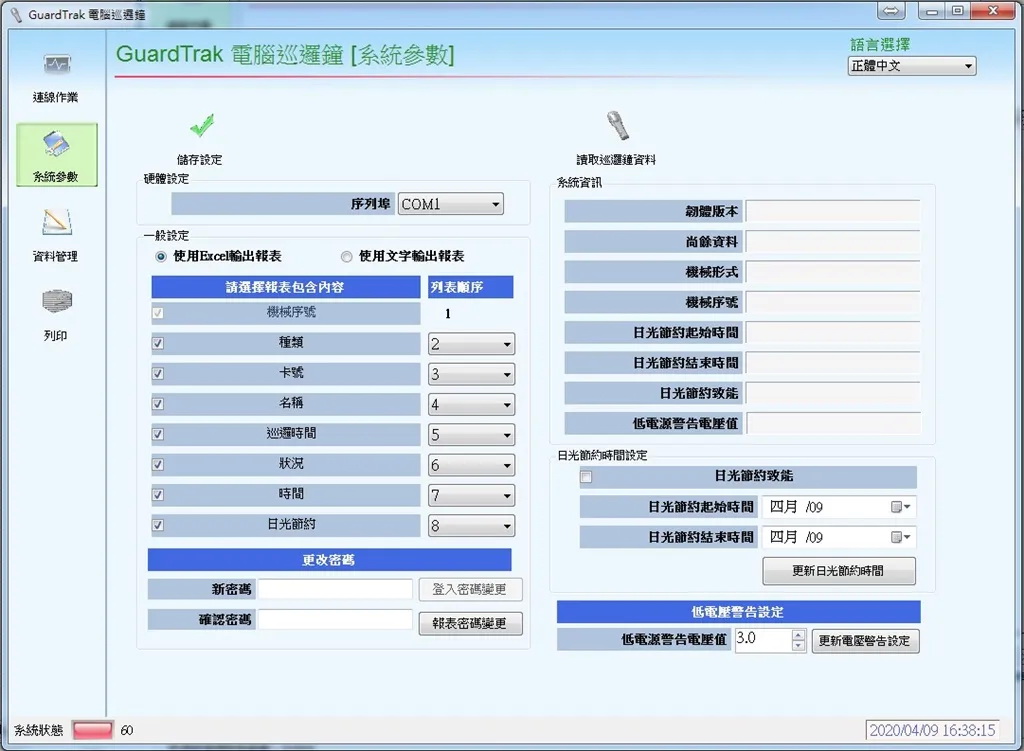Open the order dropdown for 名稱

coord(471,405)
